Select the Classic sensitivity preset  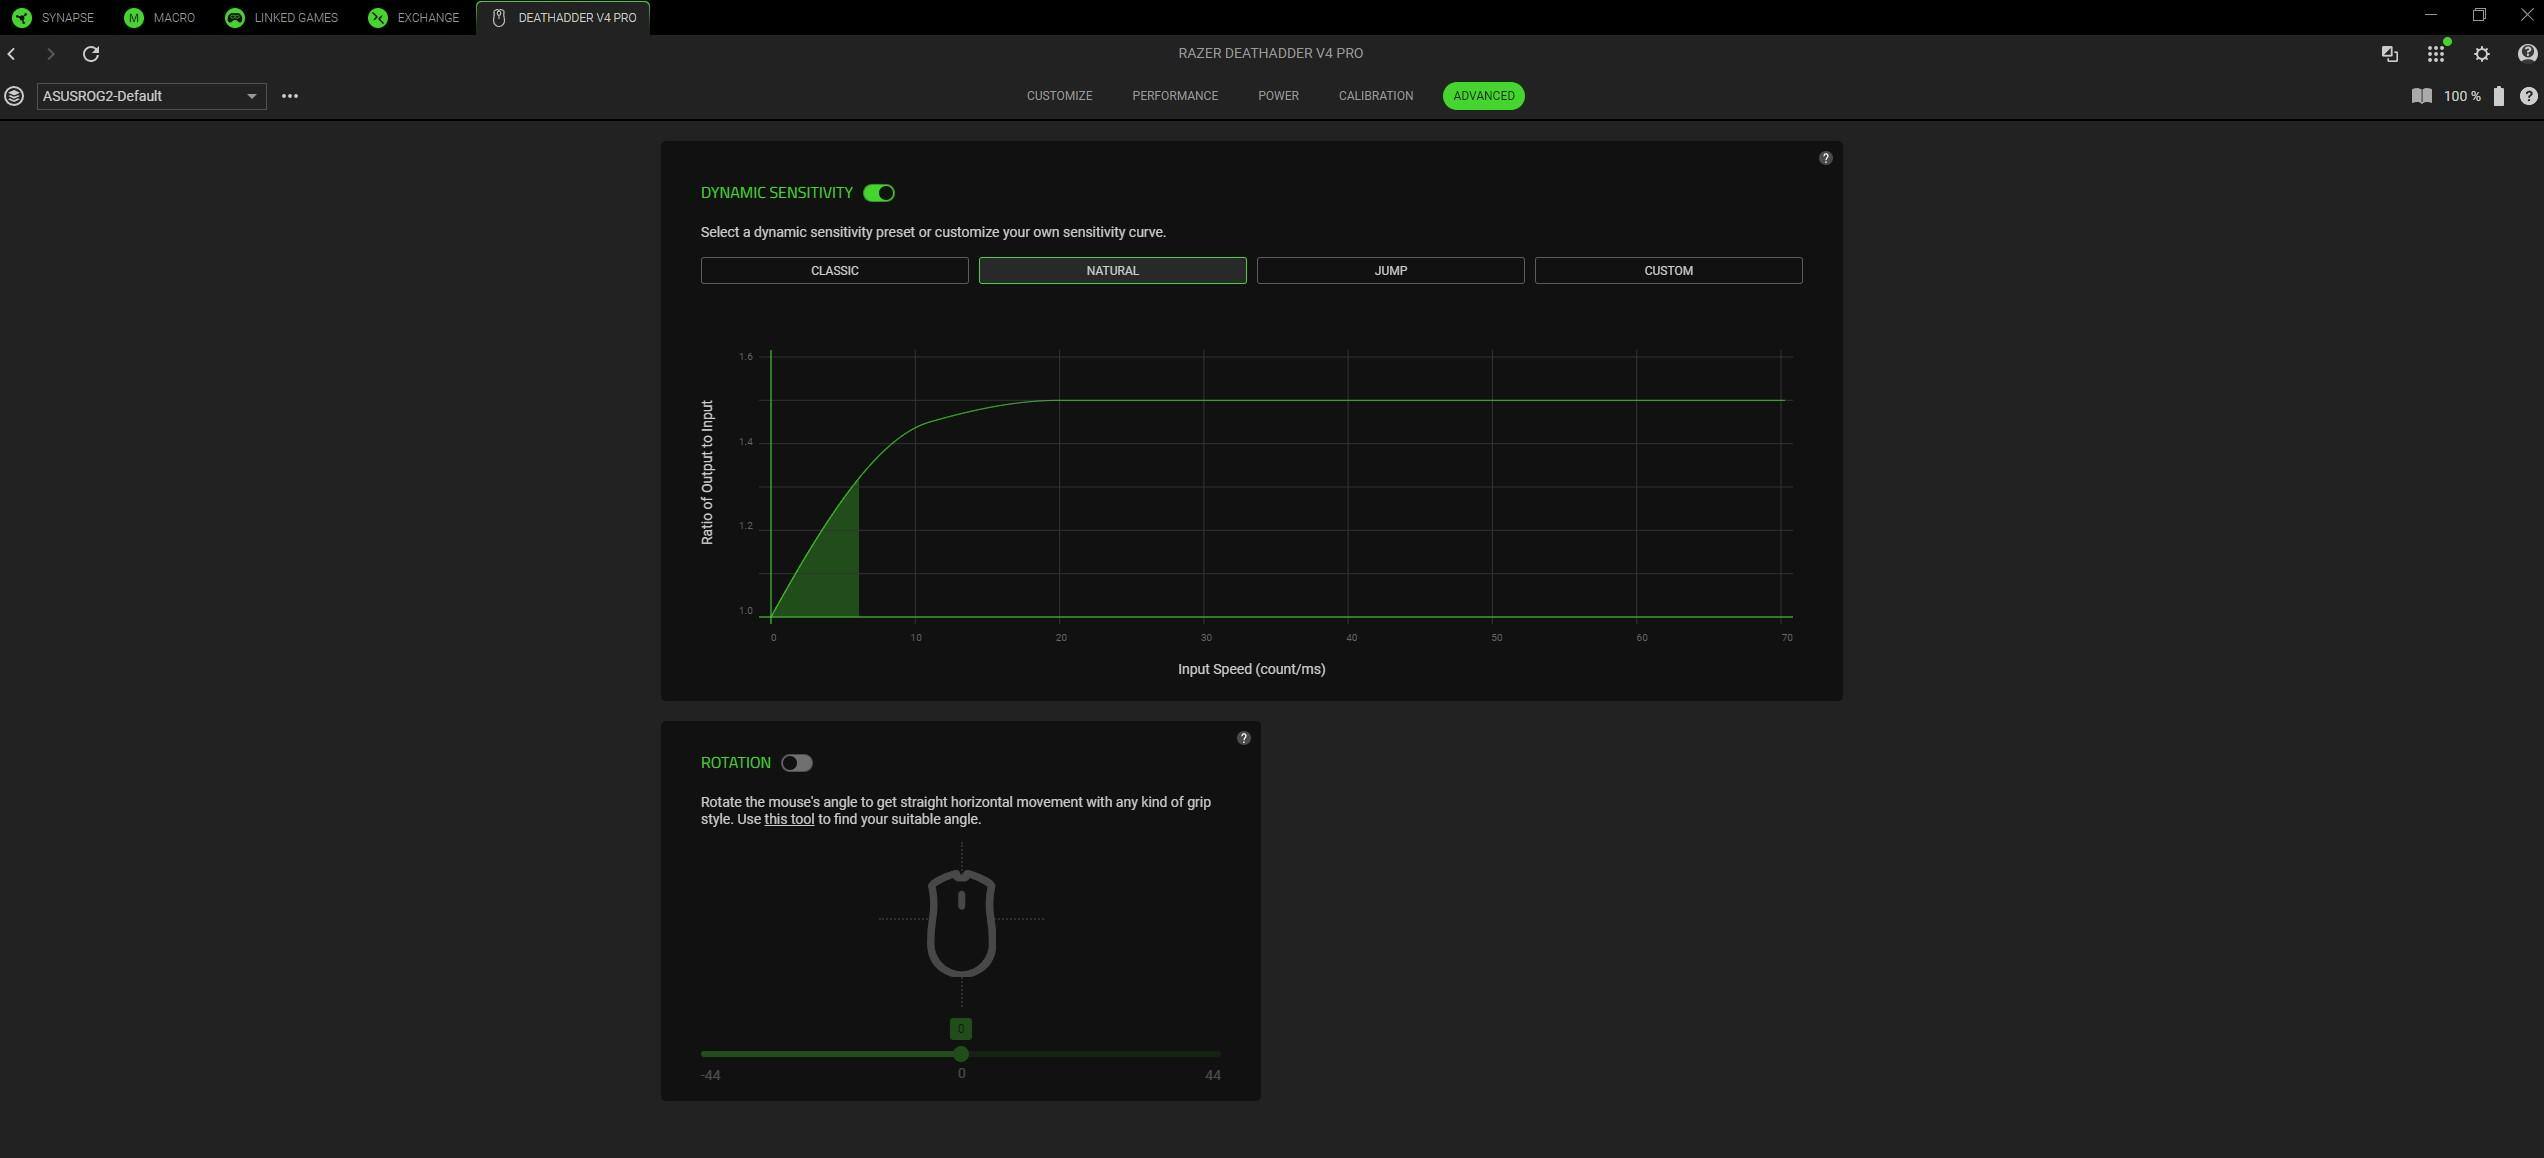[x=834, y=271]
